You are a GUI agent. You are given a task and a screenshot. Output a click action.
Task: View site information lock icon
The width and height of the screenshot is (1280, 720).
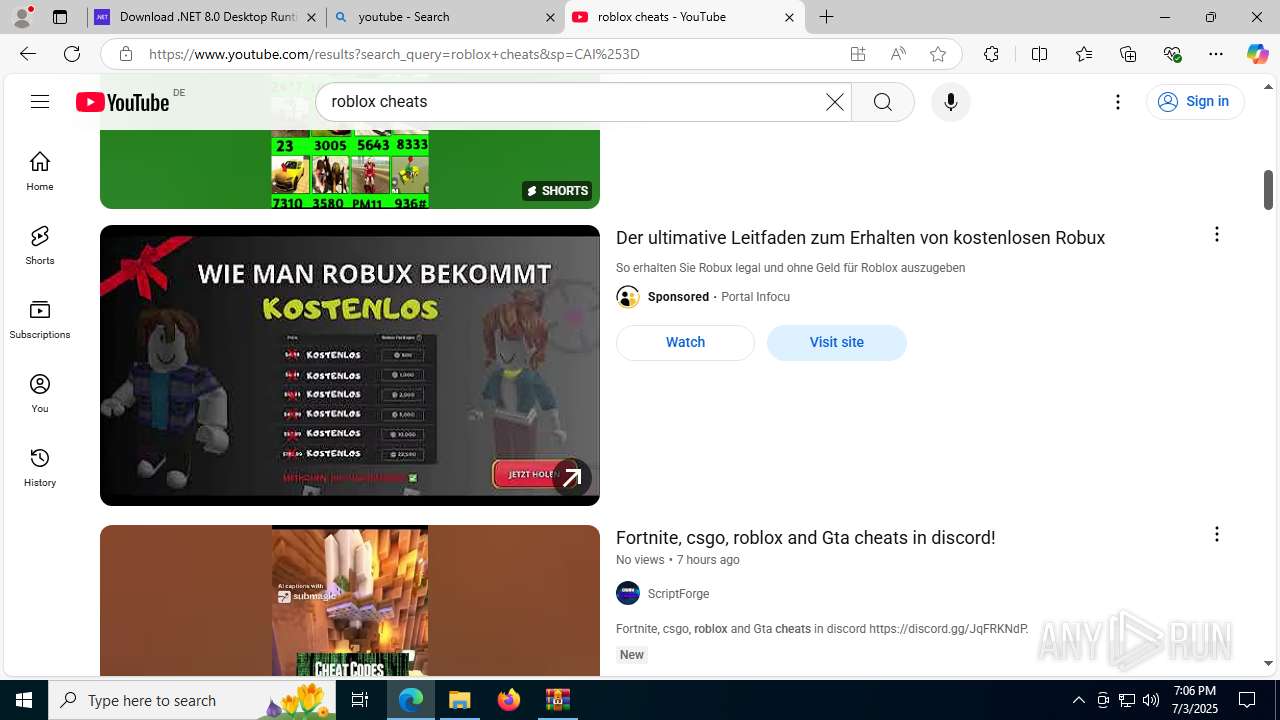coord(125,54)
